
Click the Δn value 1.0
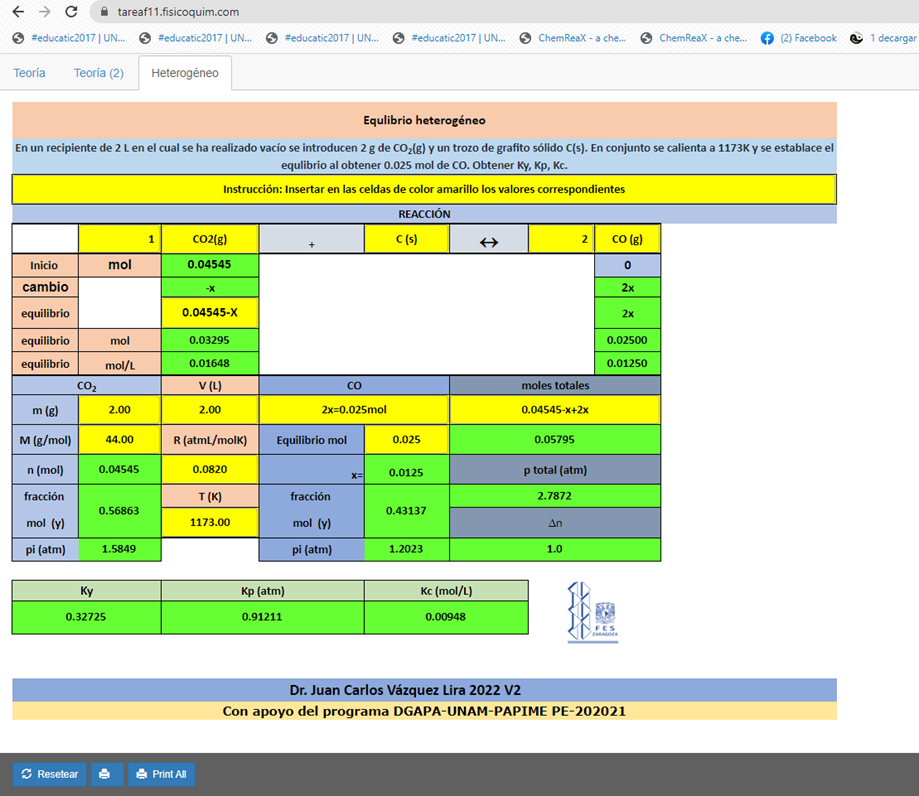coord(555,549)
